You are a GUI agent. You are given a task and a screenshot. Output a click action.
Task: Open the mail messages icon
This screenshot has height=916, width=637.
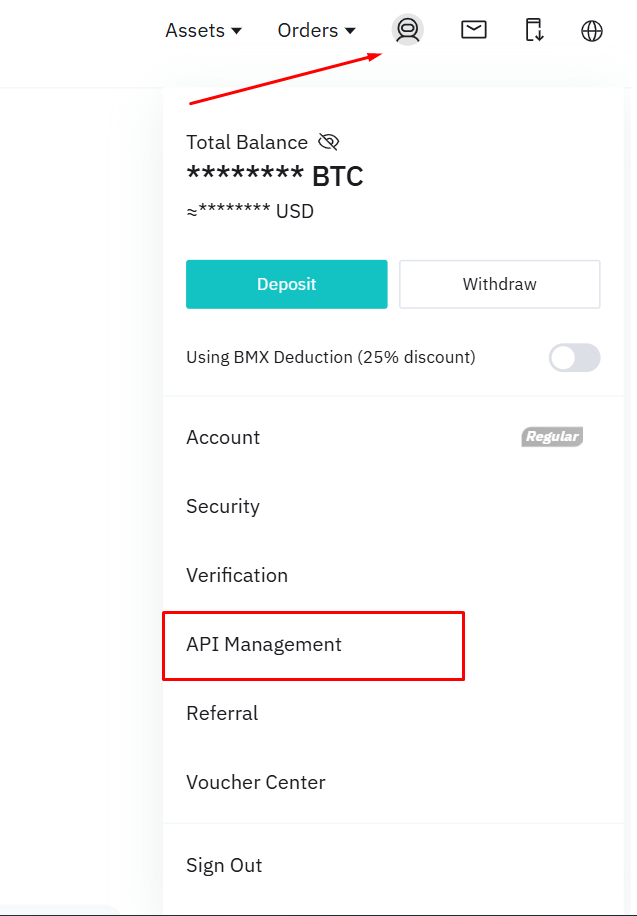click(474, 30)
